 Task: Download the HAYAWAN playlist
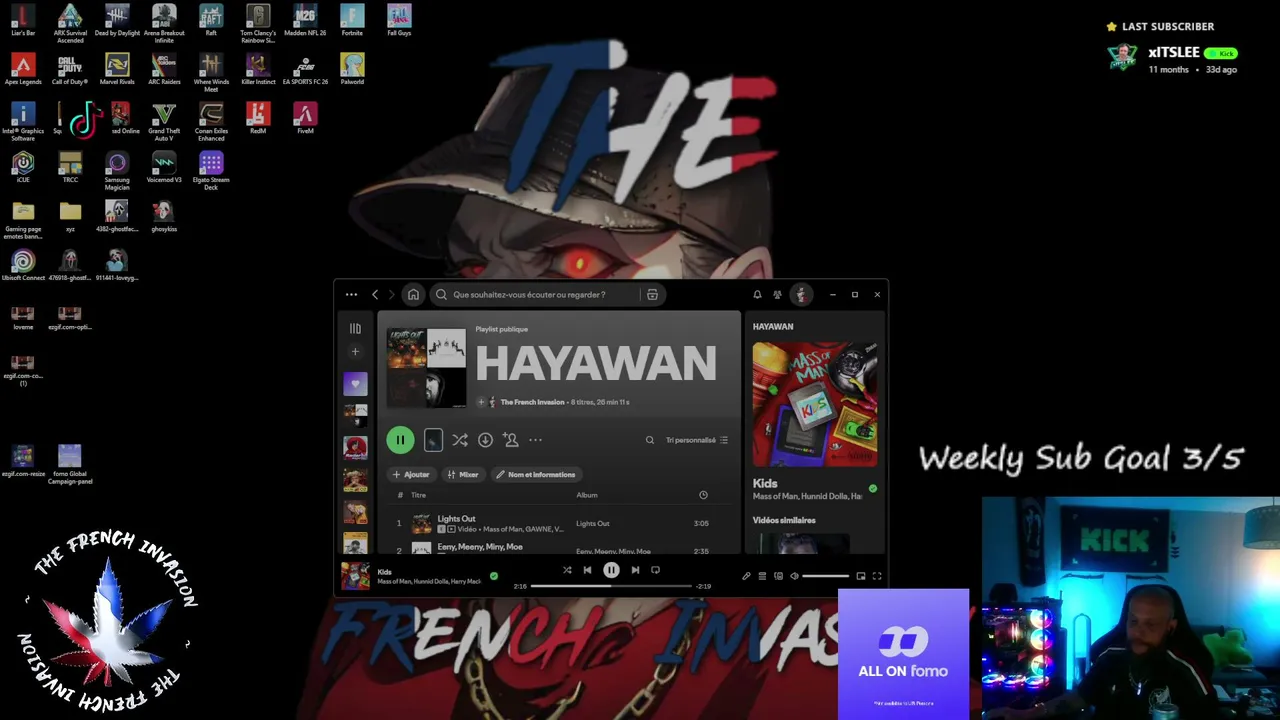pyautogui.click(x=485, y=440)
